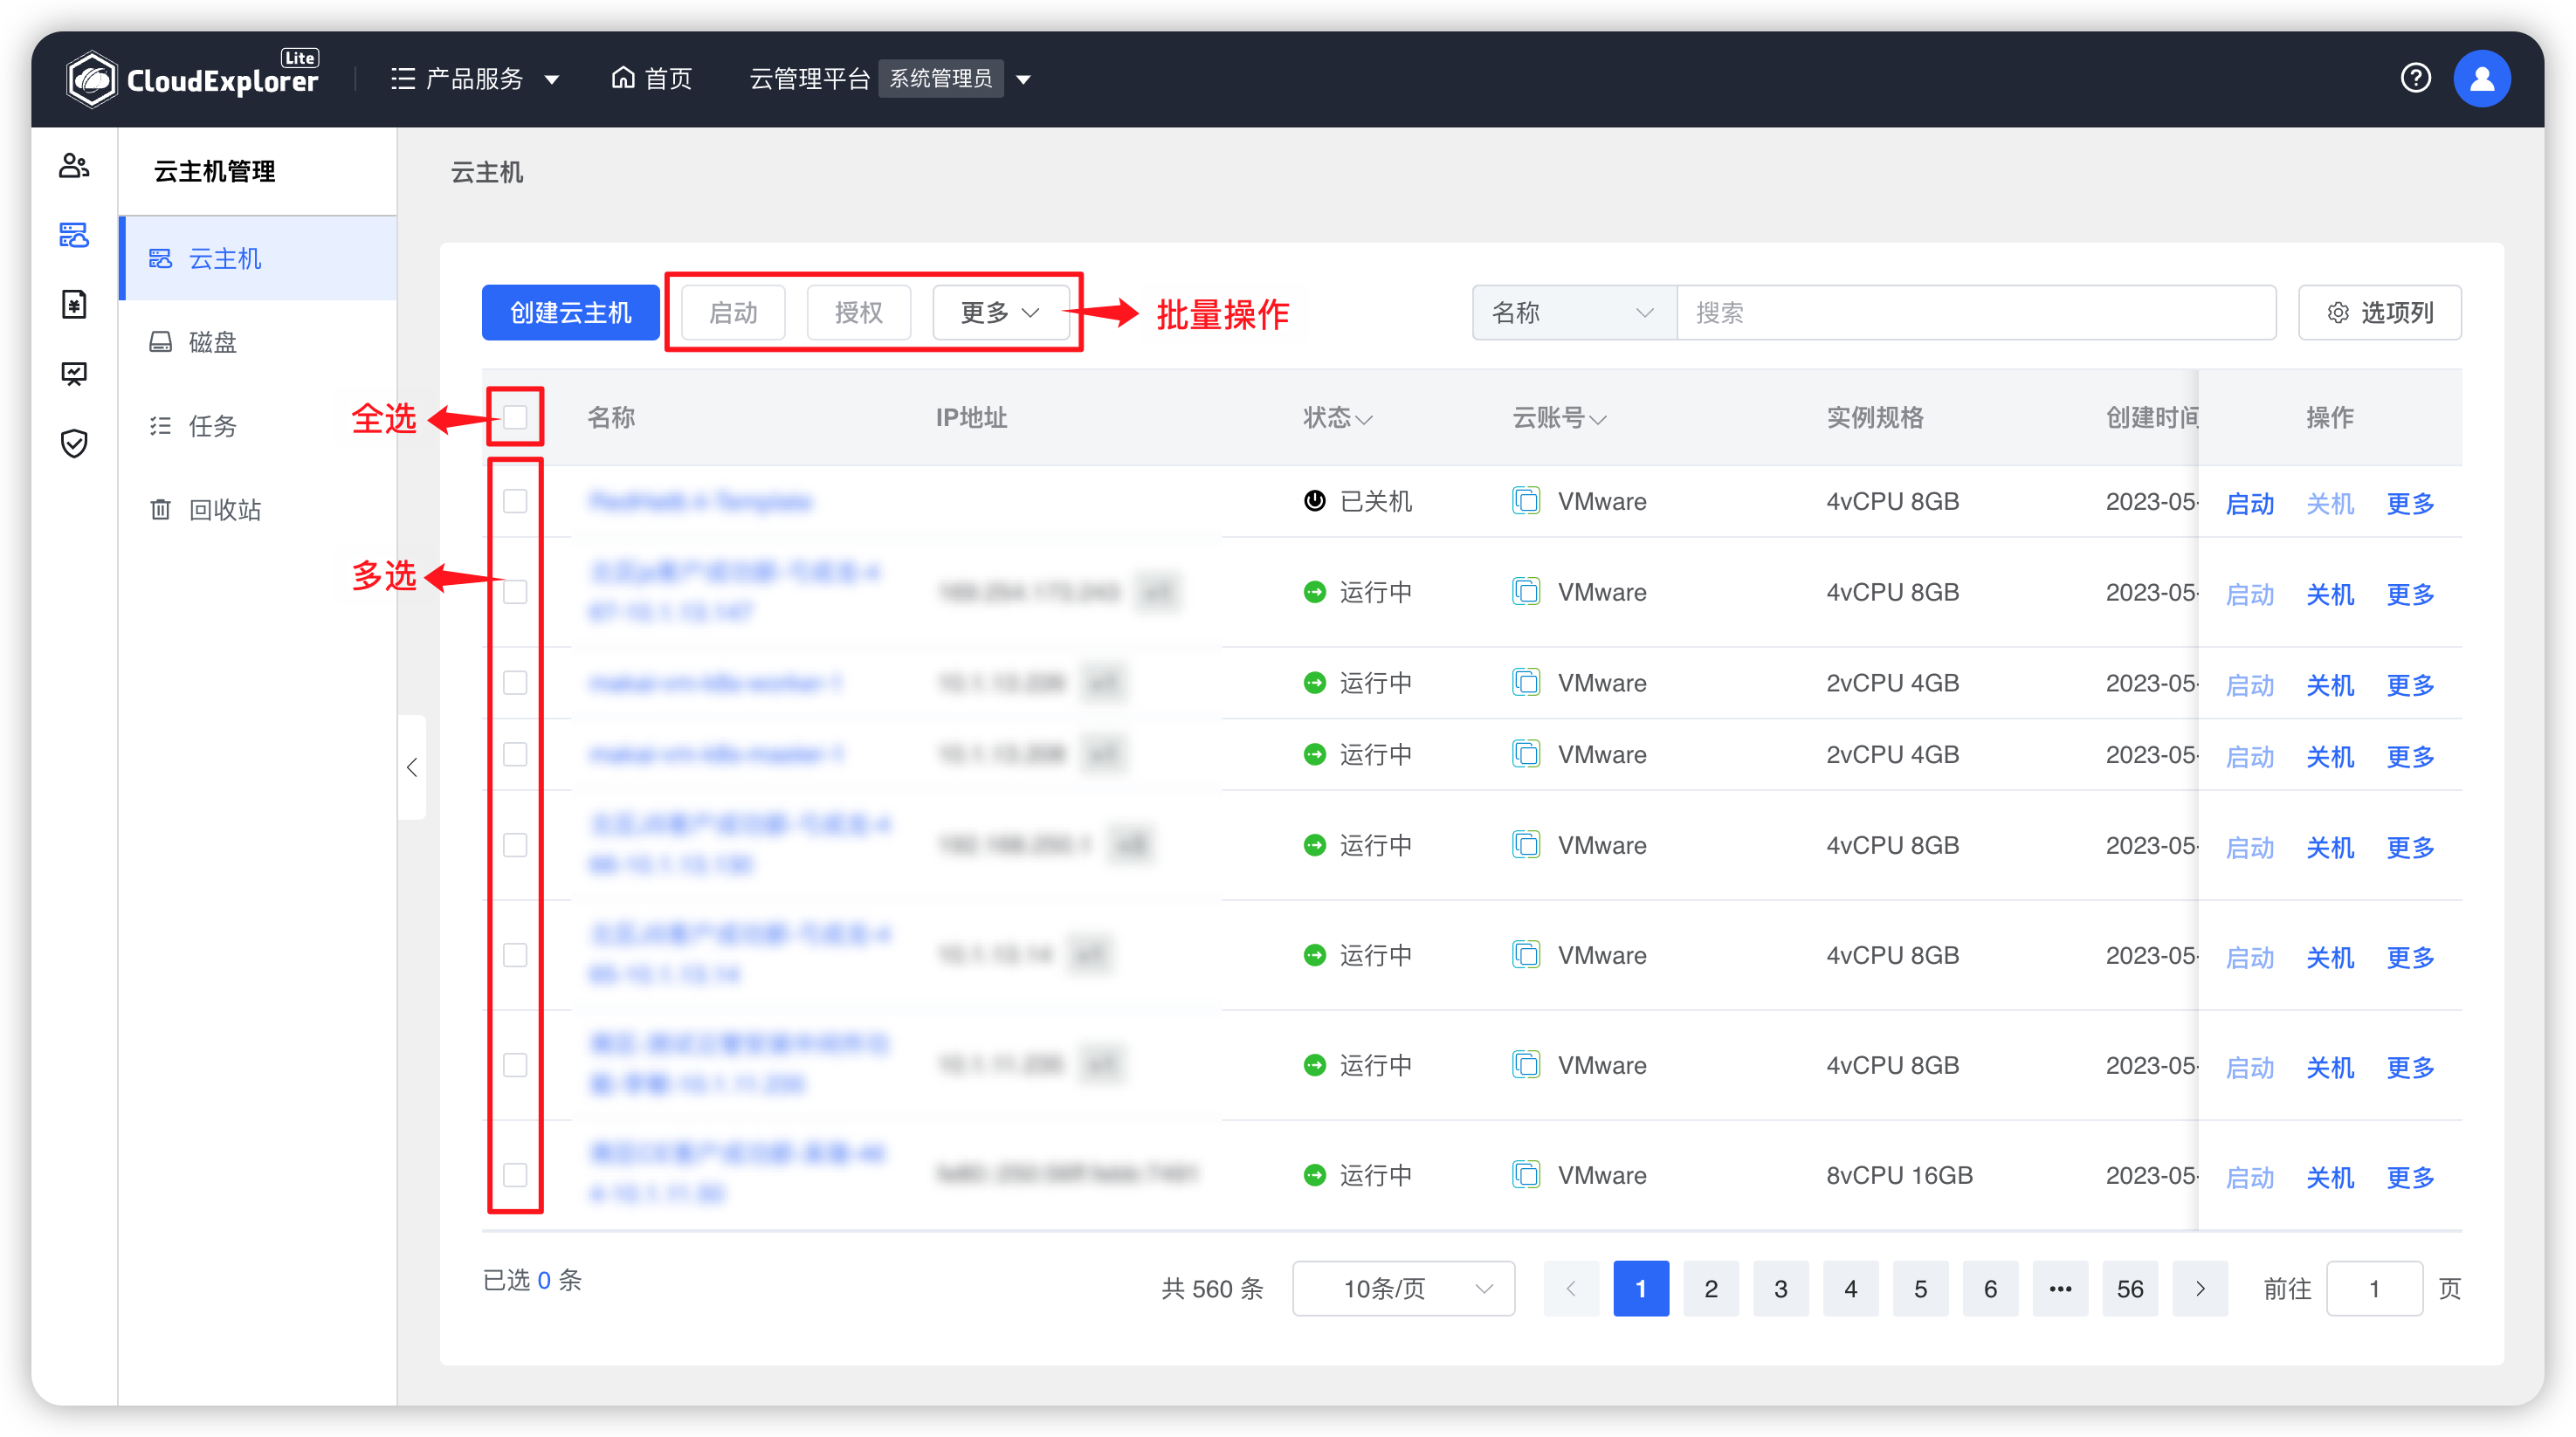Go to 首页 in the top navigation
The image size is (2576, 1437).
coord(652,78)
